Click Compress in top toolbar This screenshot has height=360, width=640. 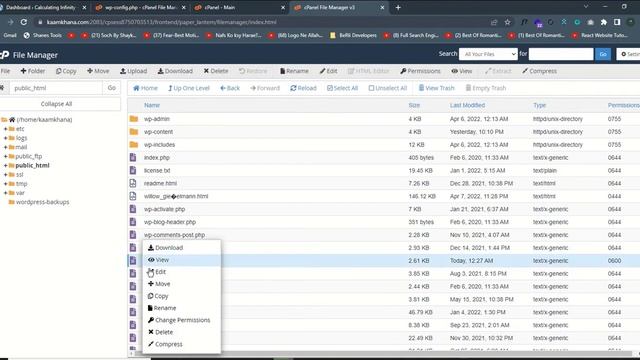(x=539, y=71)
